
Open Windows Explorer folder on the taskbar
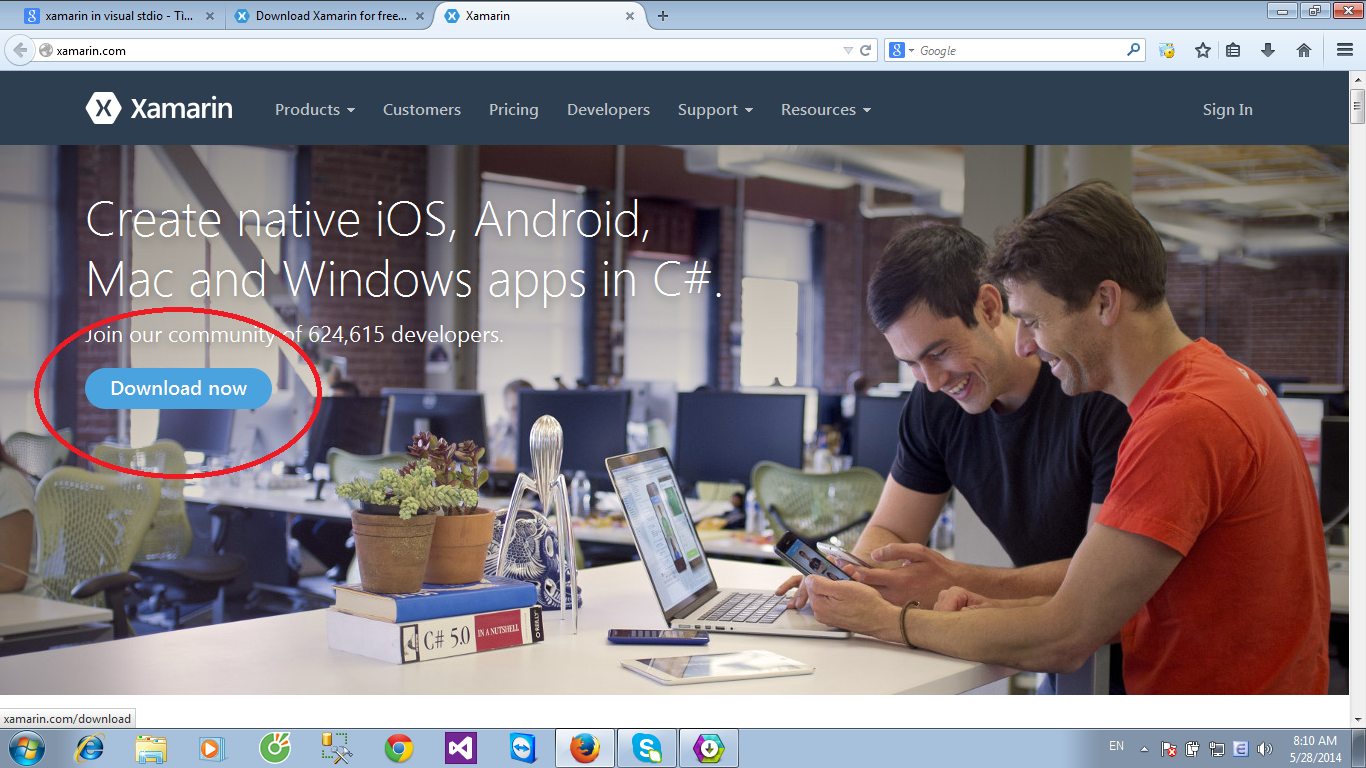click(151, 748)
